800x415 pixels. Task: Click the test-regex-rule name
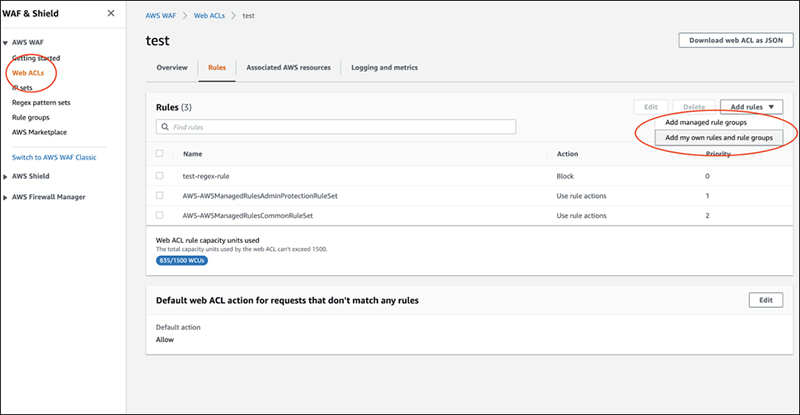(206, 176)
